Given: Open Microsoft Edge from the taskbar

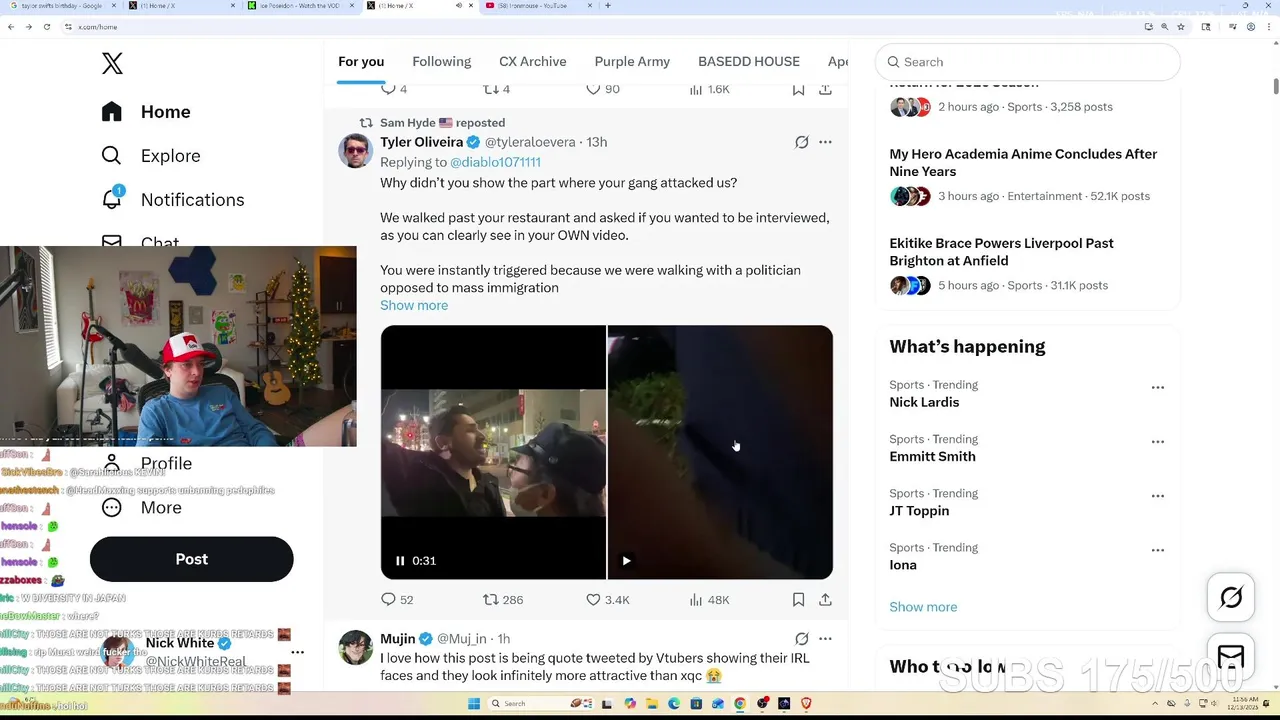Looking at the screenshot, I should [x=674, y=704].
